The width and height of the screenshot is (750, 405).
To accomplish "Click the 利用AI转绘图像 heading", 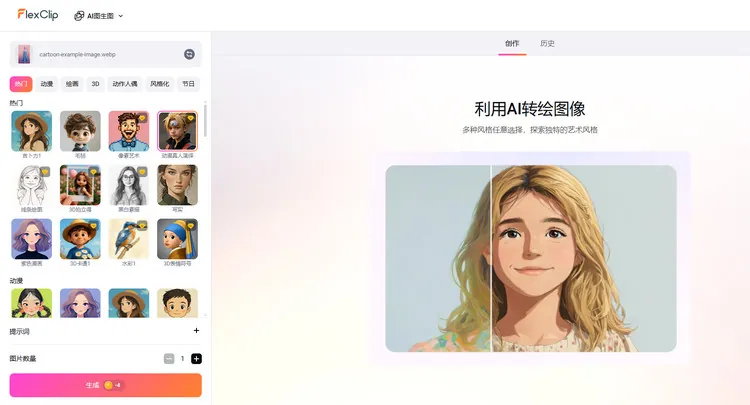I will pyautogui.click(x=530, y=109).
